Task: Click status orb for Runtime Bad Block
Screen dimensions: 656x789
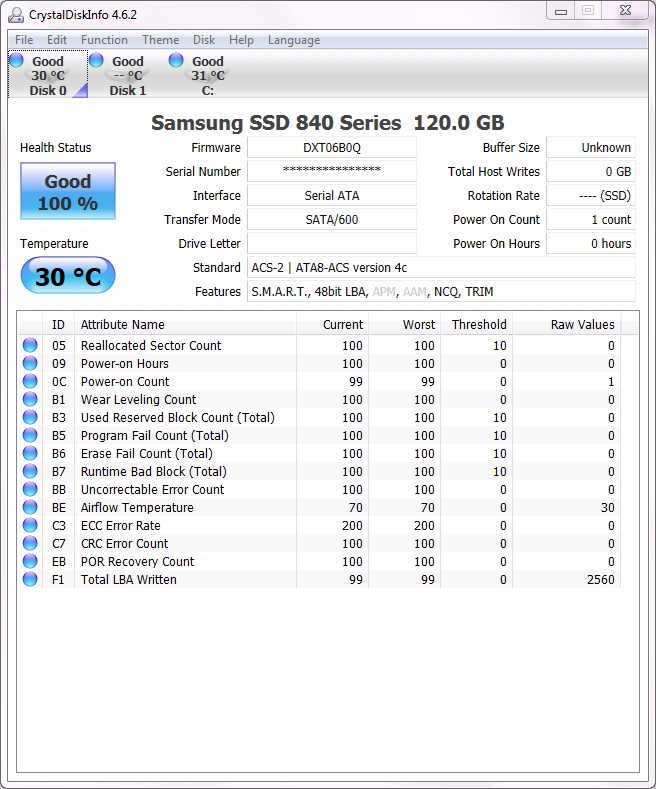Action: click(30, 471)
